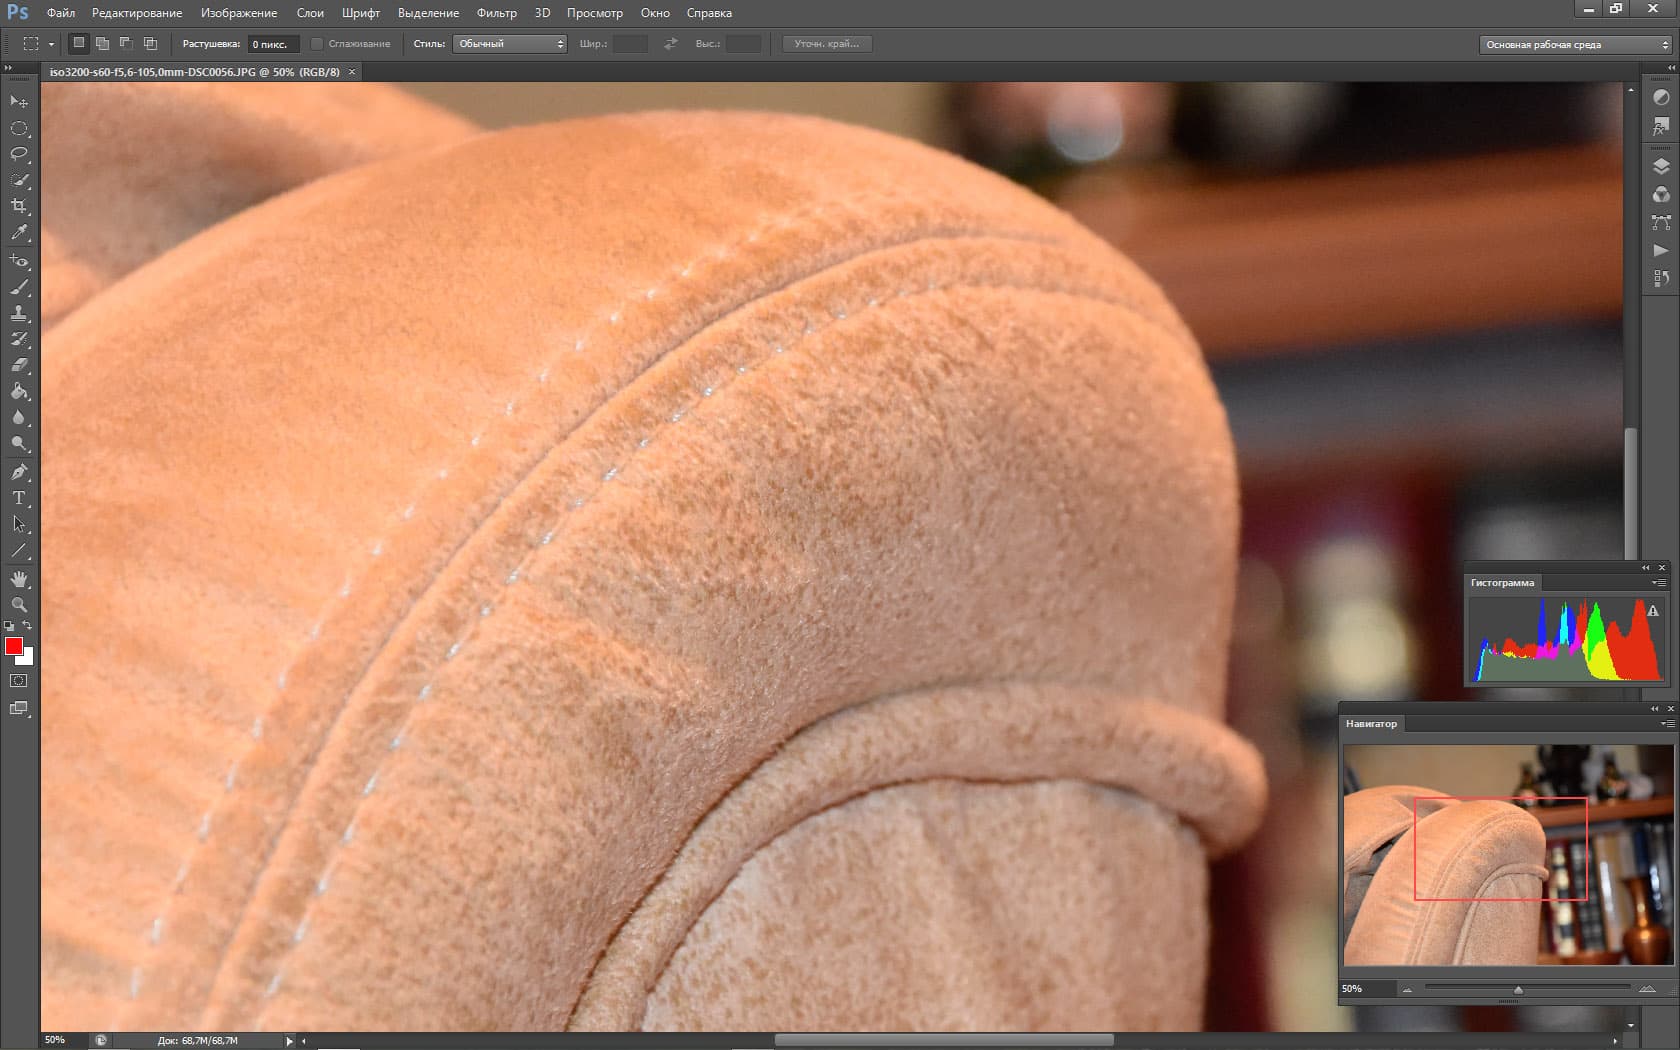The image size is (1680, 1050).
Task: Select the Eyedropper tool
Action: (19, 233)
